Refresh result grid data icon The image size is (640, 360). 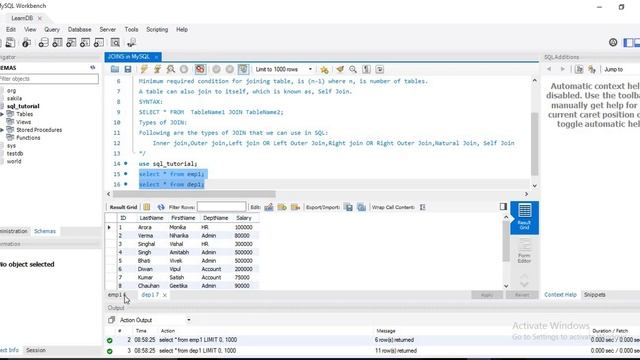tap(161, 207)
